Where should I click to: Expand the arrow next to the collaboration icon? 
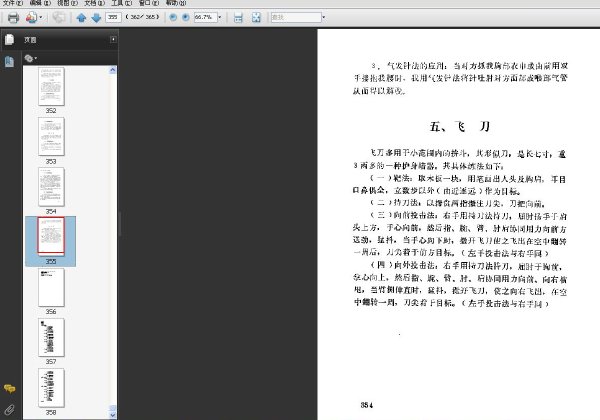point(41,18)
